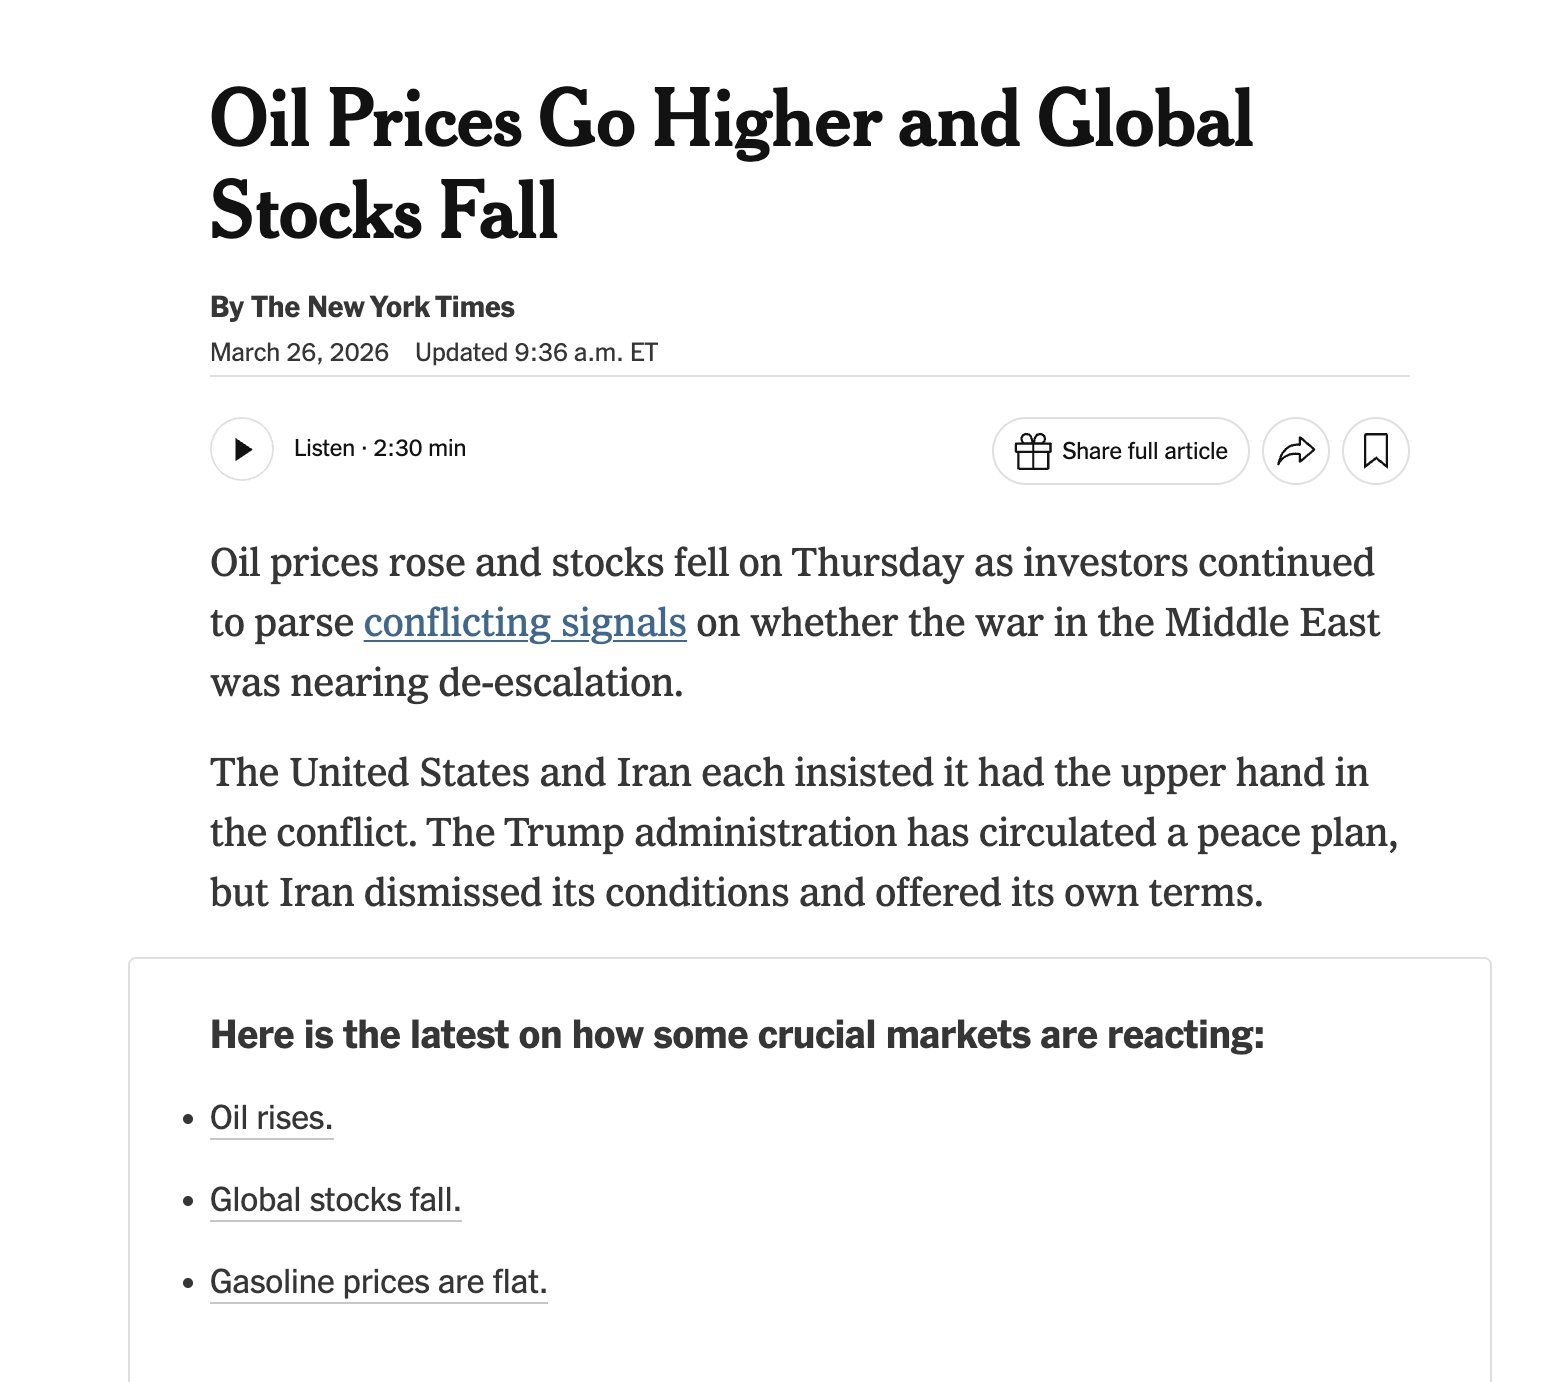Screen dimensions: 1556x1382
Task: Open the conflicting signals link
Action: point(524,623)
